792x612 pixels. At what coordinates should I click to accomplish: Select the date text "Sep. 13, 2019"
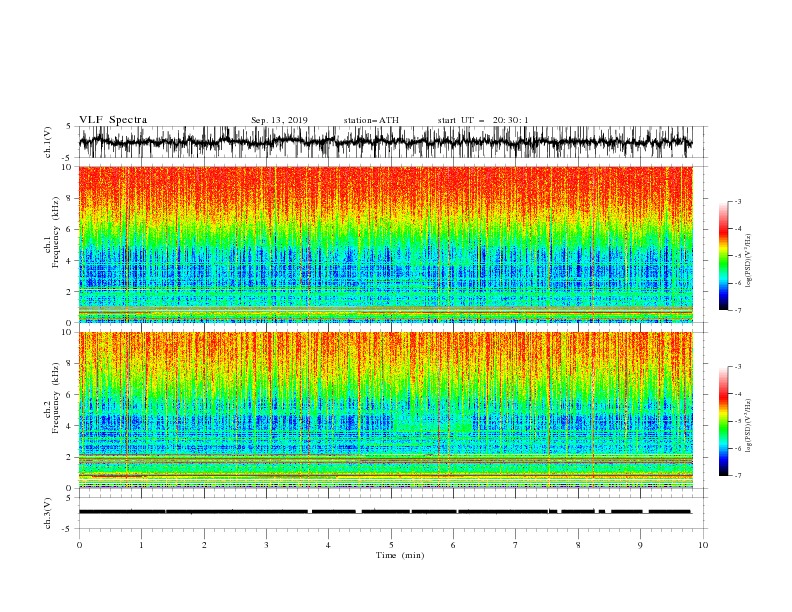[279, 120]
